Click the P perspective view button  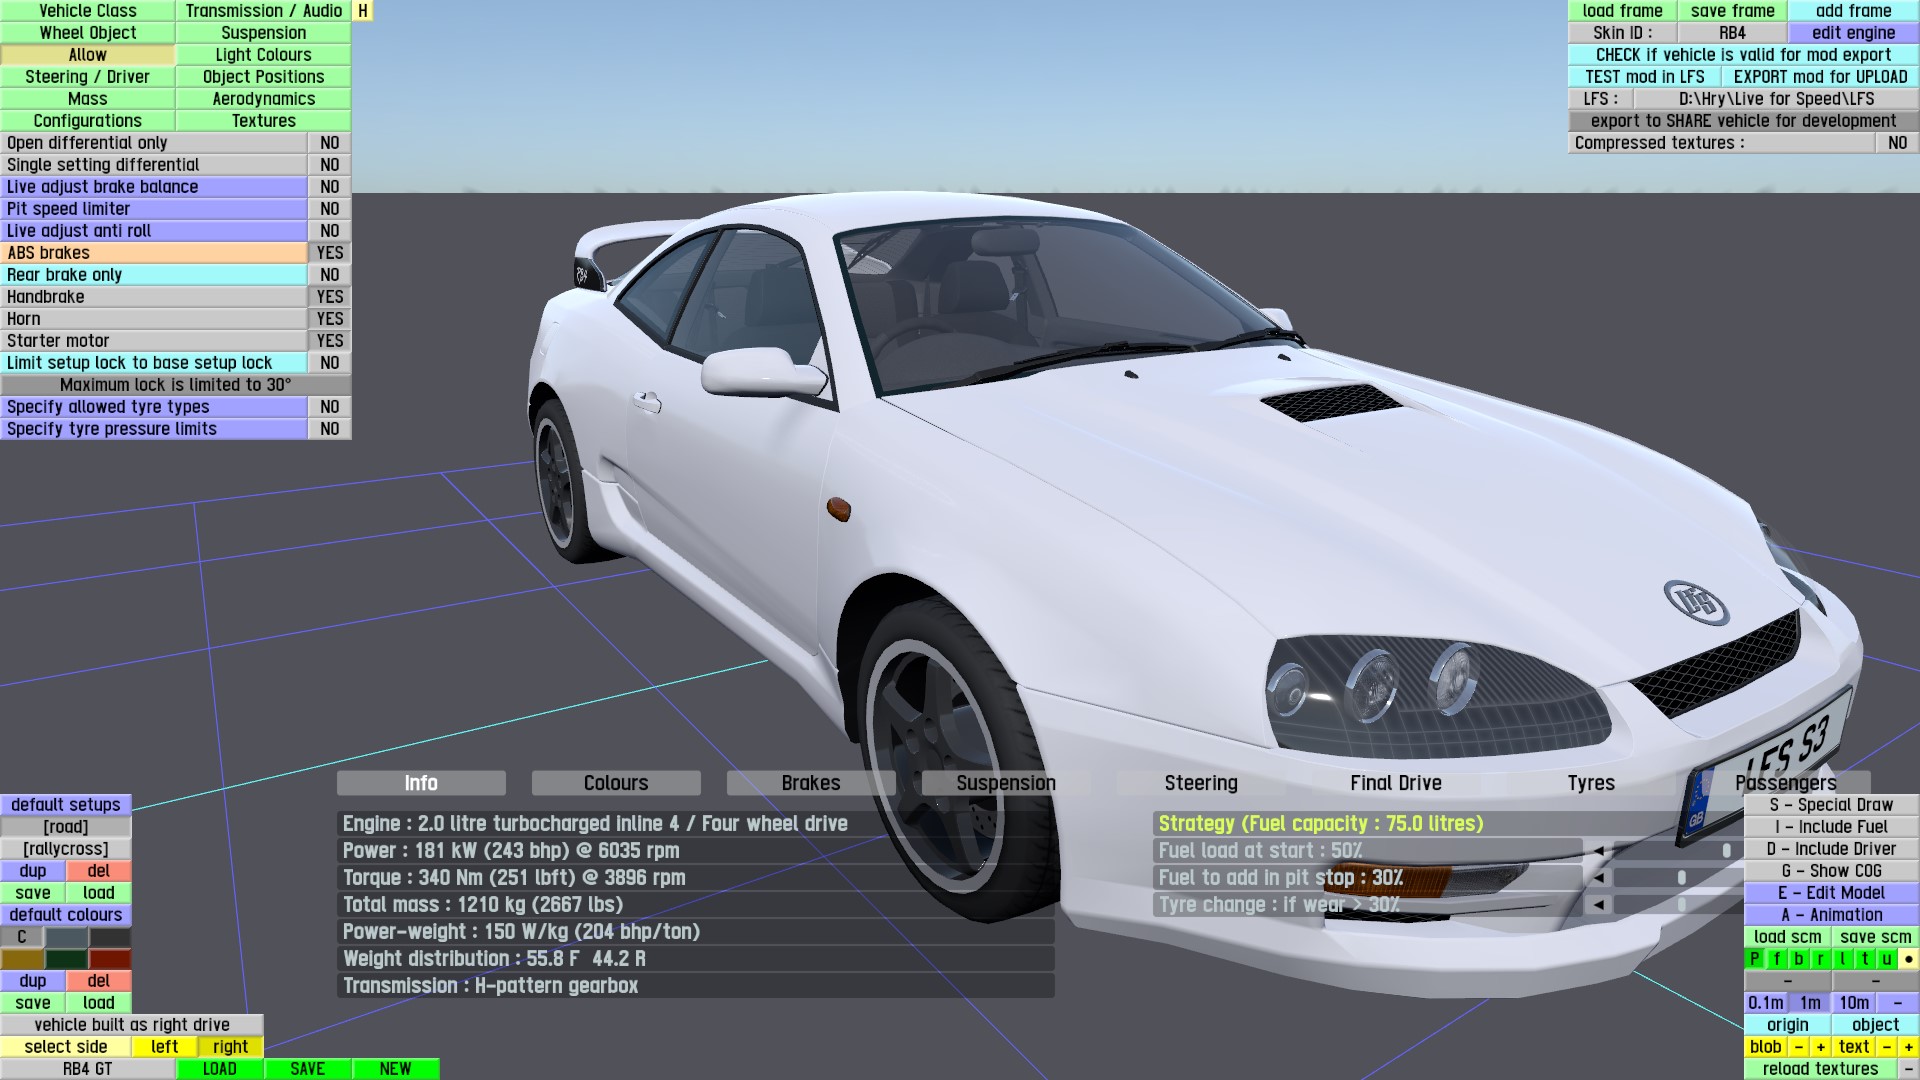click(x=1754, y=959)
